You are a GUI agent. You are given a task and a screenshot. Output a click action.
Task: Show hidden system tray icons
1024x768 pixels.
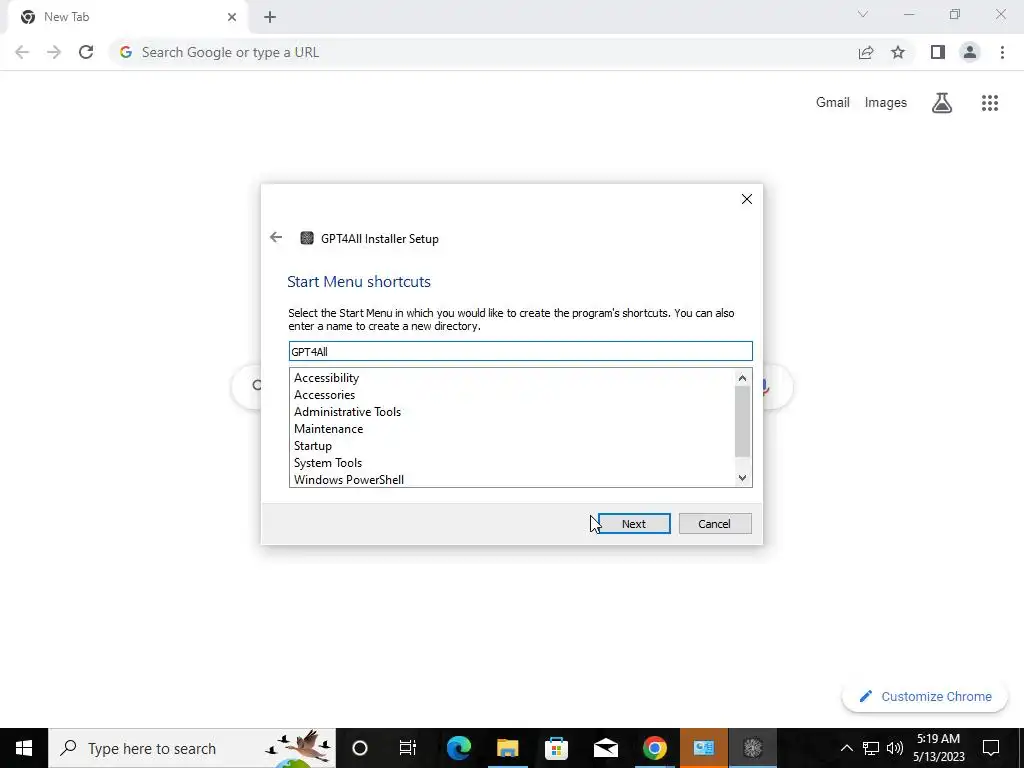coord(846,748)
